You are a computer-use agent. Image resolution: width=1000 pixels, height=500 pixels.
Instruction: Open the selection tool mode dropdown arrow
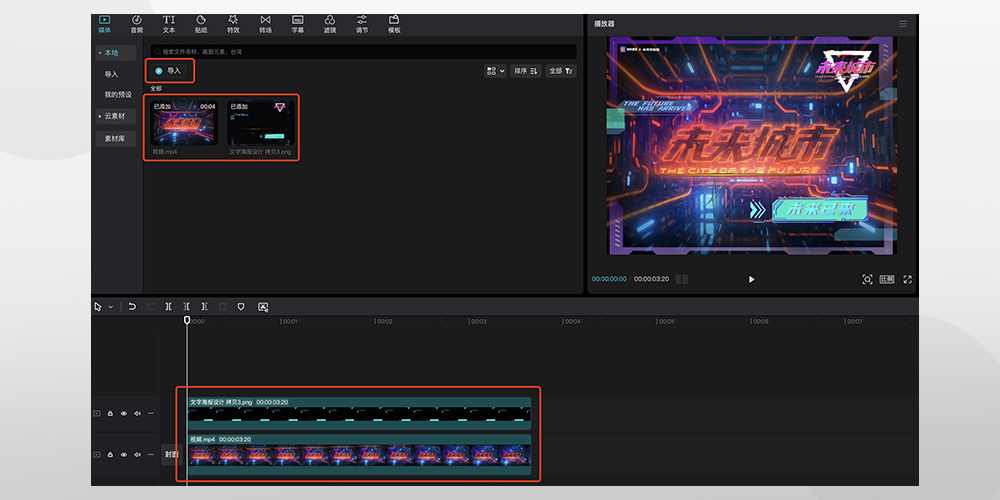[x=110, y=307]
